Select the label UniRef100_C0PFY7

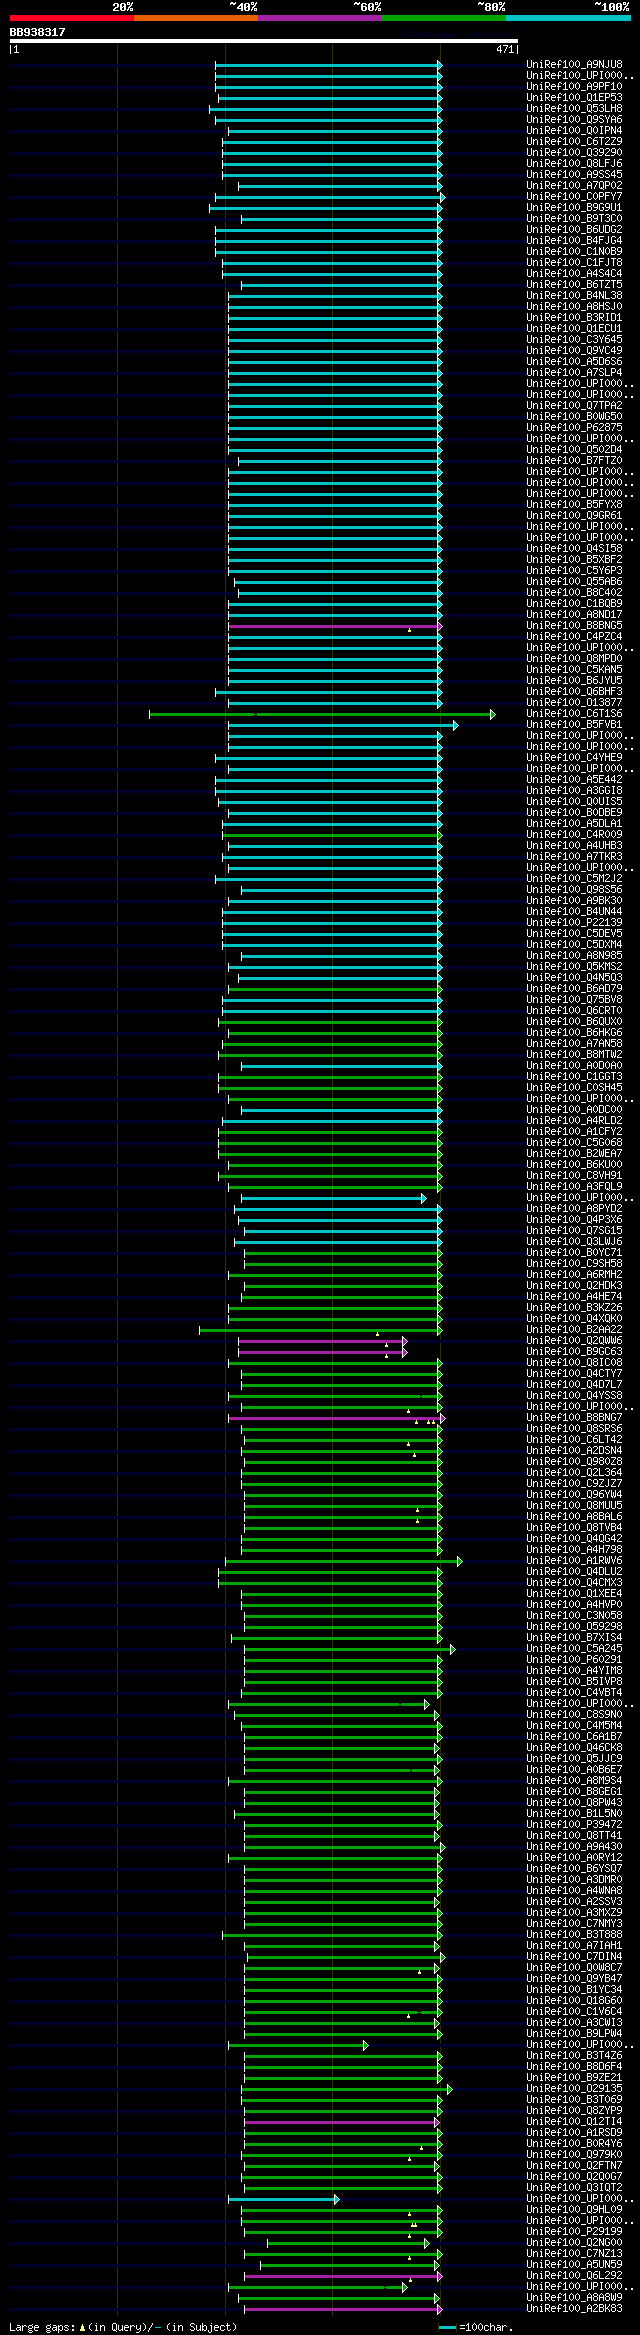pos(574,196)
